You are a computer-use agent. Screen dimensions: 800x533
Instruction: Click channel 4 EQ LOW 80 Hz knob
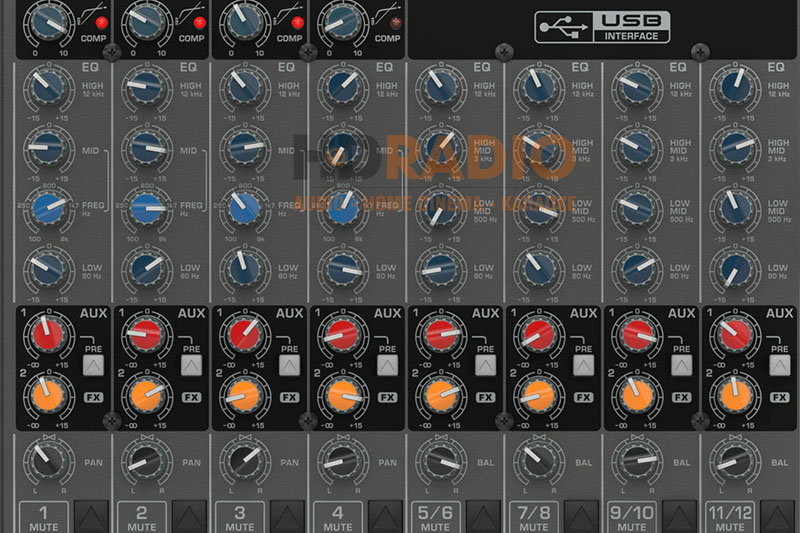(339, 266)
